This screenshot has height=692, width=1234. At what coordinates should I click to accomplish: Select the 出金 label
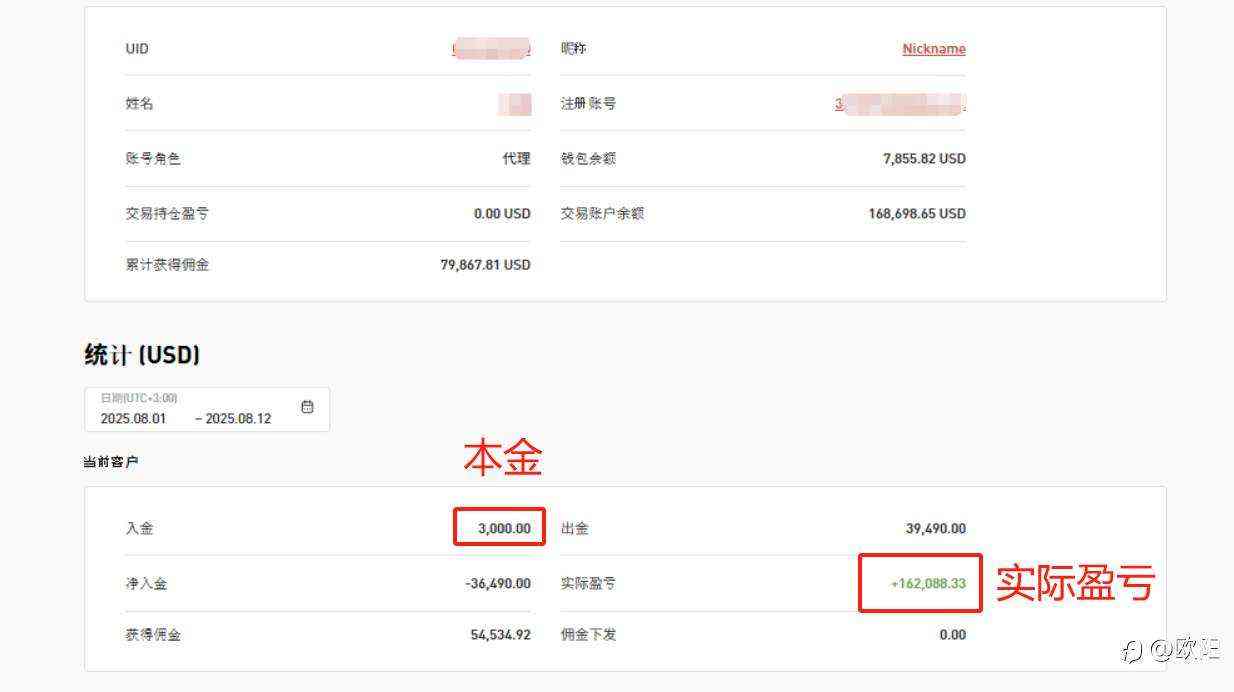tap(574, 528)
